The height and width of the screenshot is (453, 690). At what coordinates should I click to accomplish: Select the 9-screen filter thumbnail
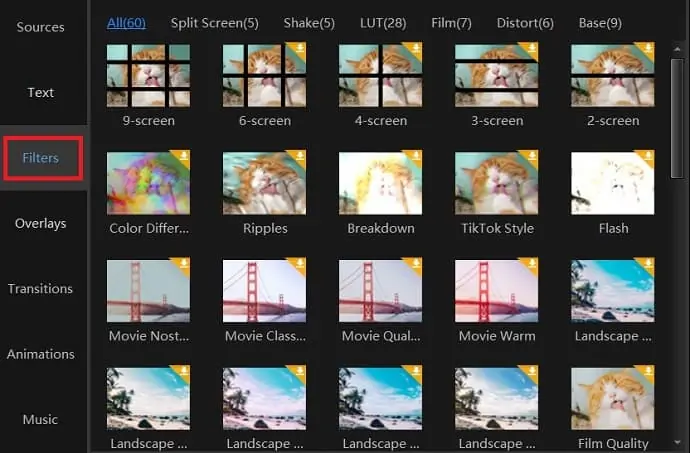pos(148,75)
